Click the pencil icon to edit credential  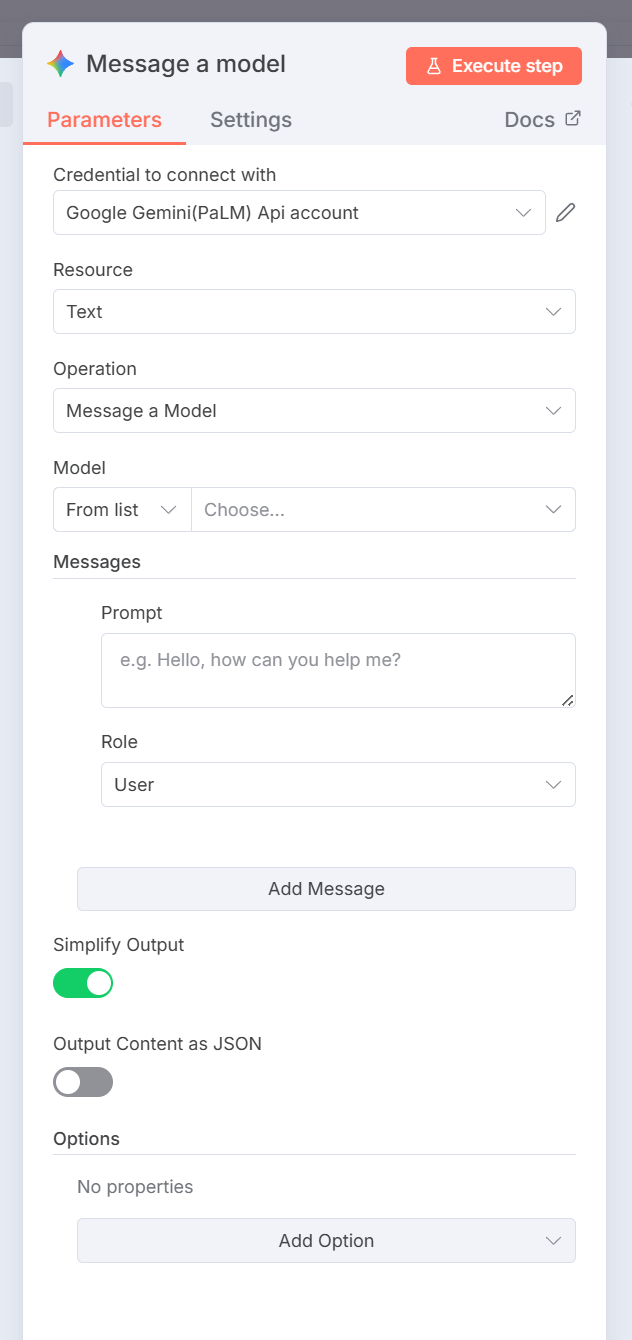pos(566,212)
